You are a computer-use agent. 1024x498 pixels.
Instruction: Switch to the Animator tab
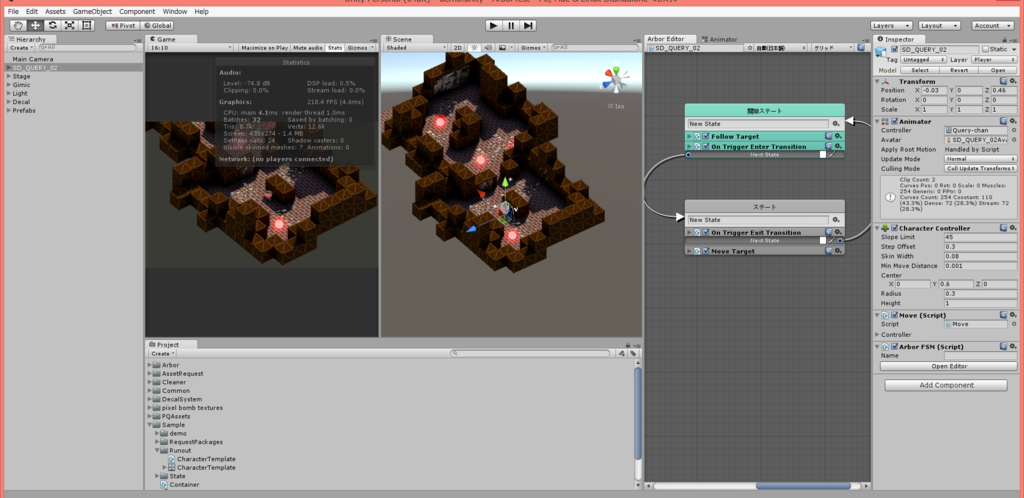tap(720, 39)
